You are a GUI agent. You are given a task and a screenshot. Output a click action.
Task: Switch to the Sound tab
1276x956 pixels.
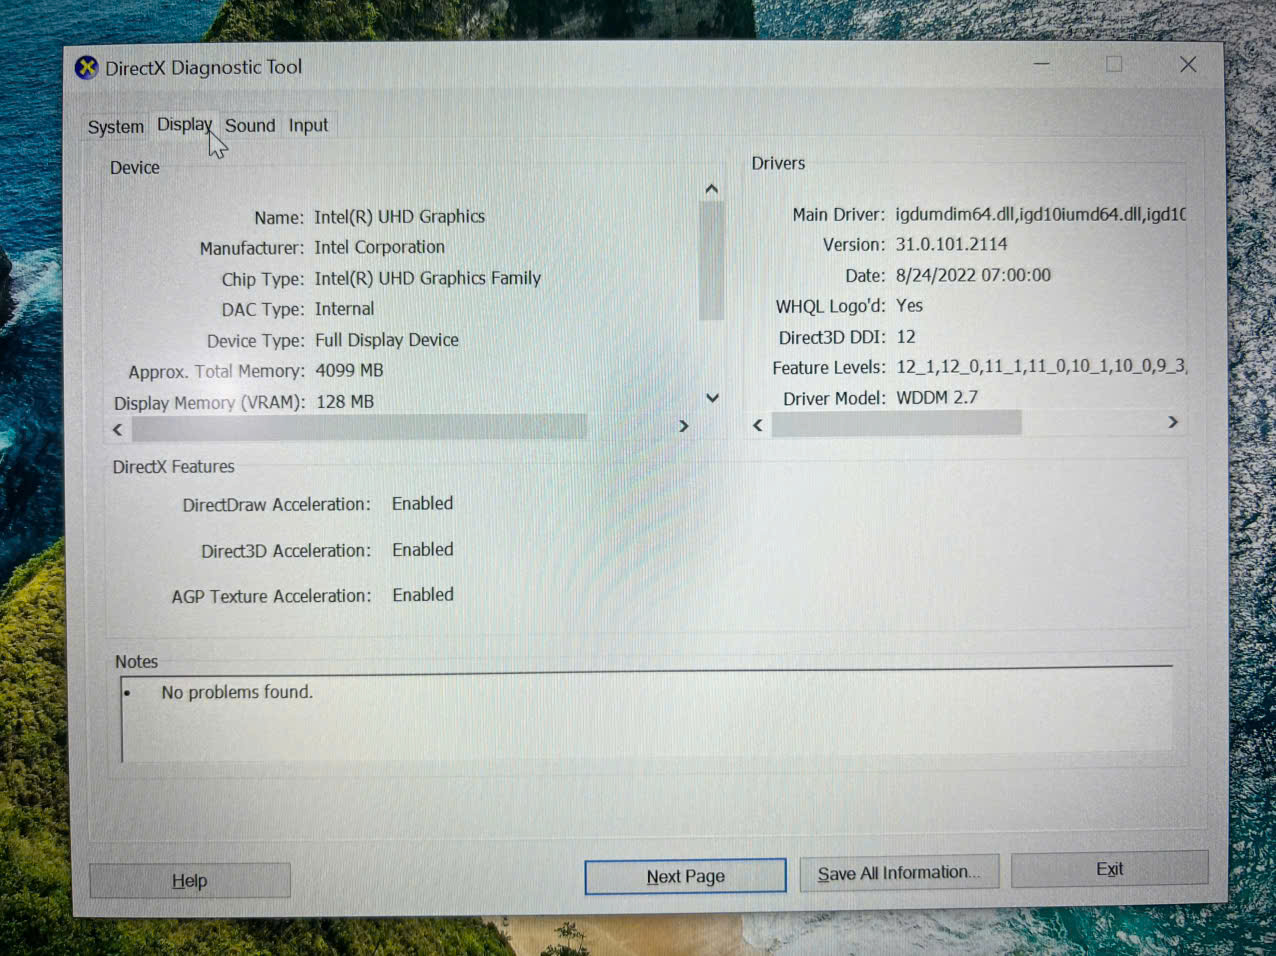(x=249, y=125)
